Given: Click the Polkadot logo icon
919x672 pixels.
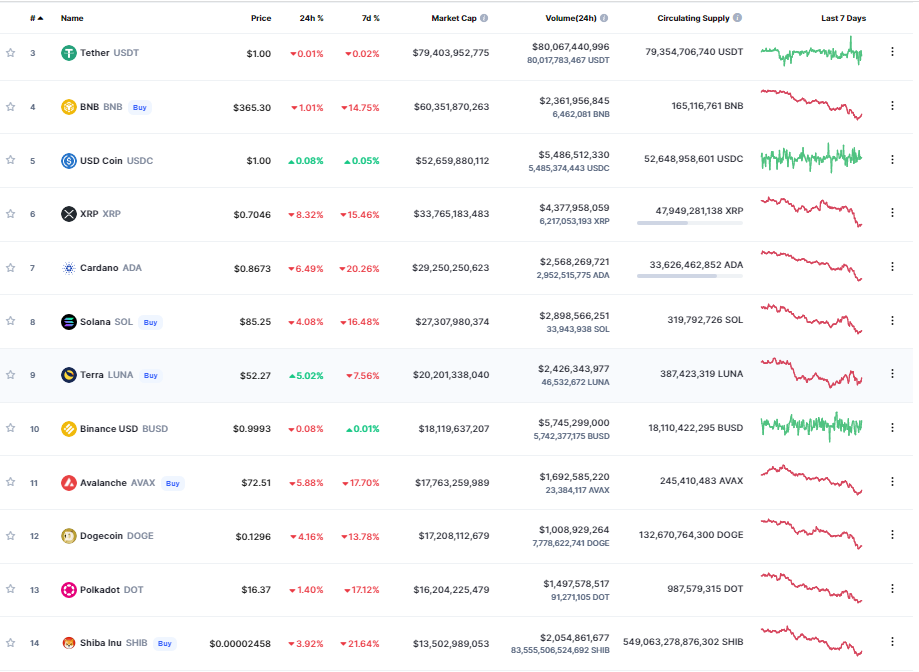Looking at the screenshot, I should point(69,590).
